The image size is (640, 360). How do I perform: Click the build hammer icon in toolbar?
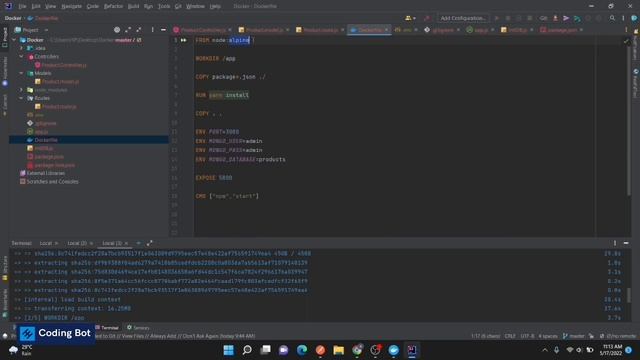click(x=427, y=18)
